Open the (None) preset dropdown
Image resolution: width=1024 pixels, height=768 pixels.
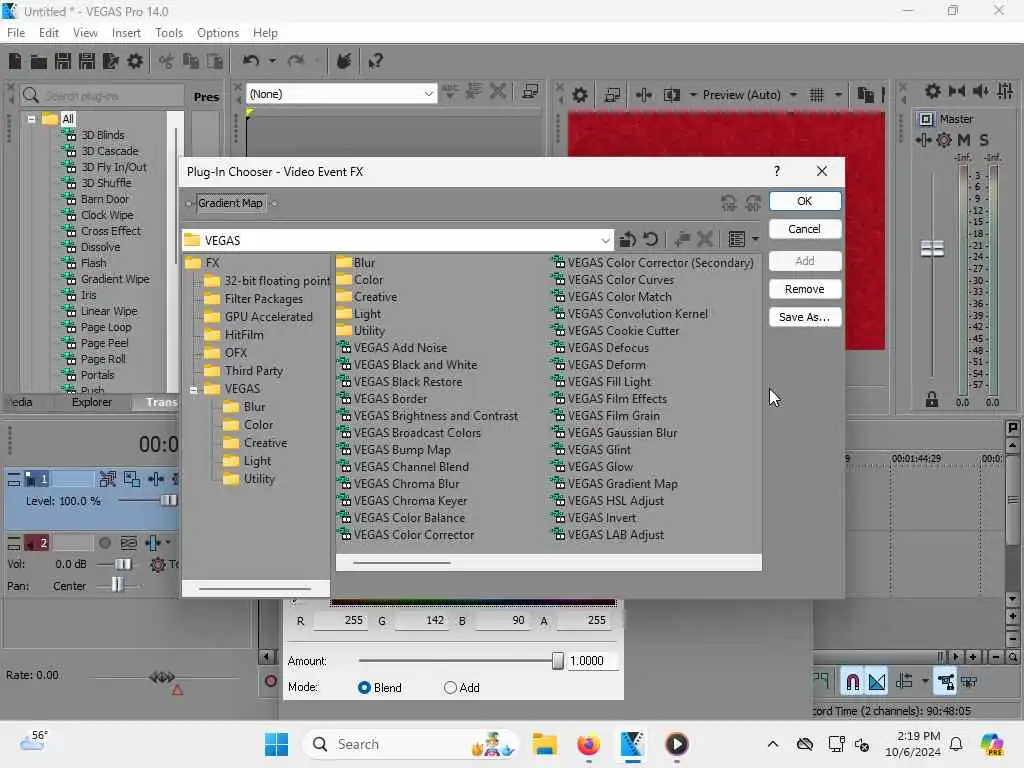coord(428,94)
